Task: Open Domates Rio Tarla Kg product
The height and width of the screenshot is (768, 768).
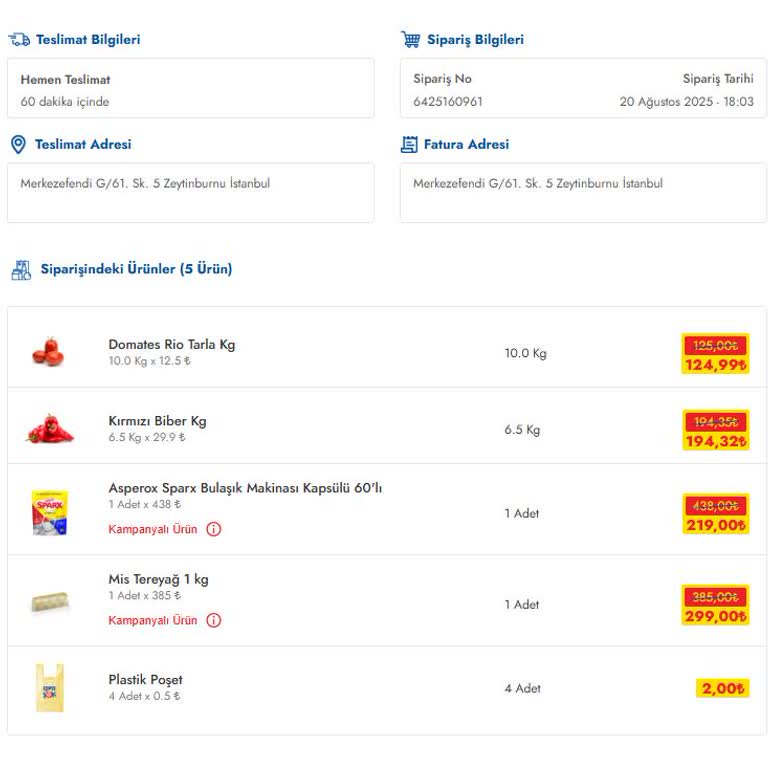Action: (x=171, y=345)
